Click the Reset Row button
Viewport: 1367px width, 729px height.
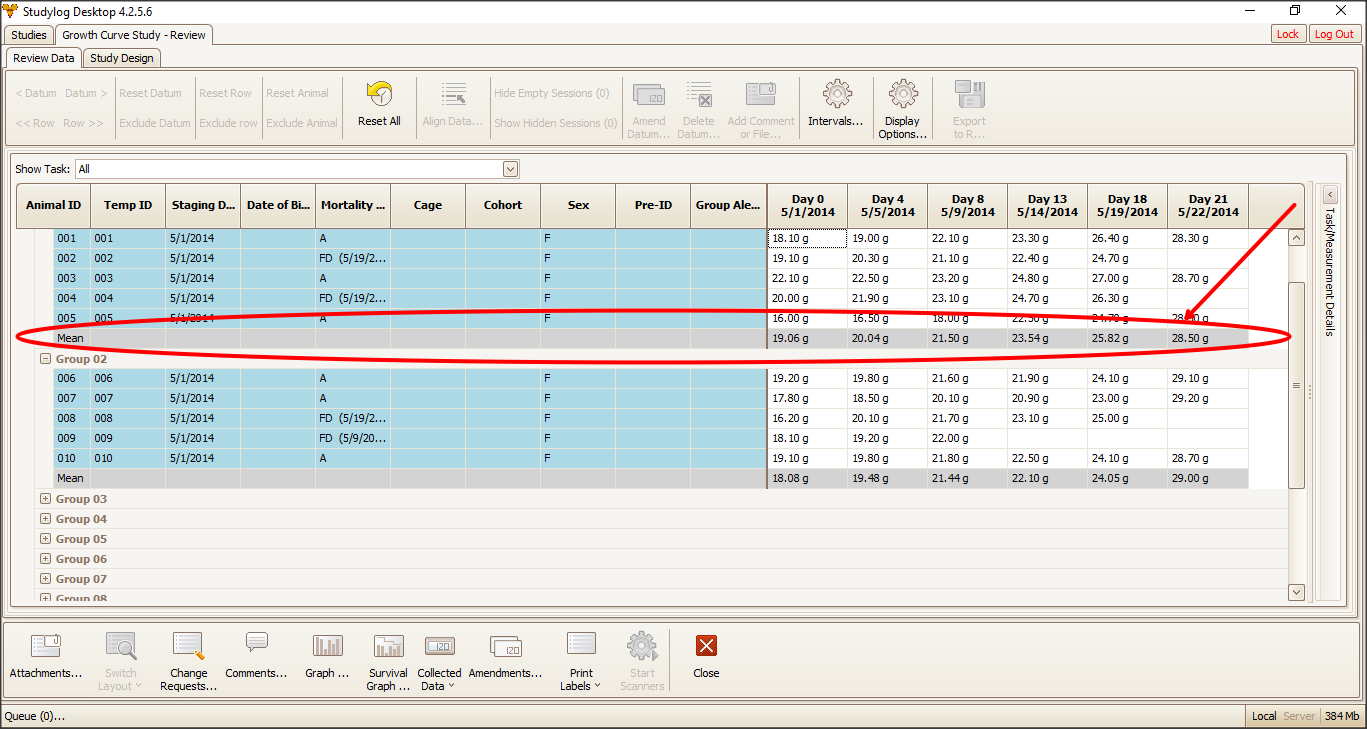coord(225,93)
